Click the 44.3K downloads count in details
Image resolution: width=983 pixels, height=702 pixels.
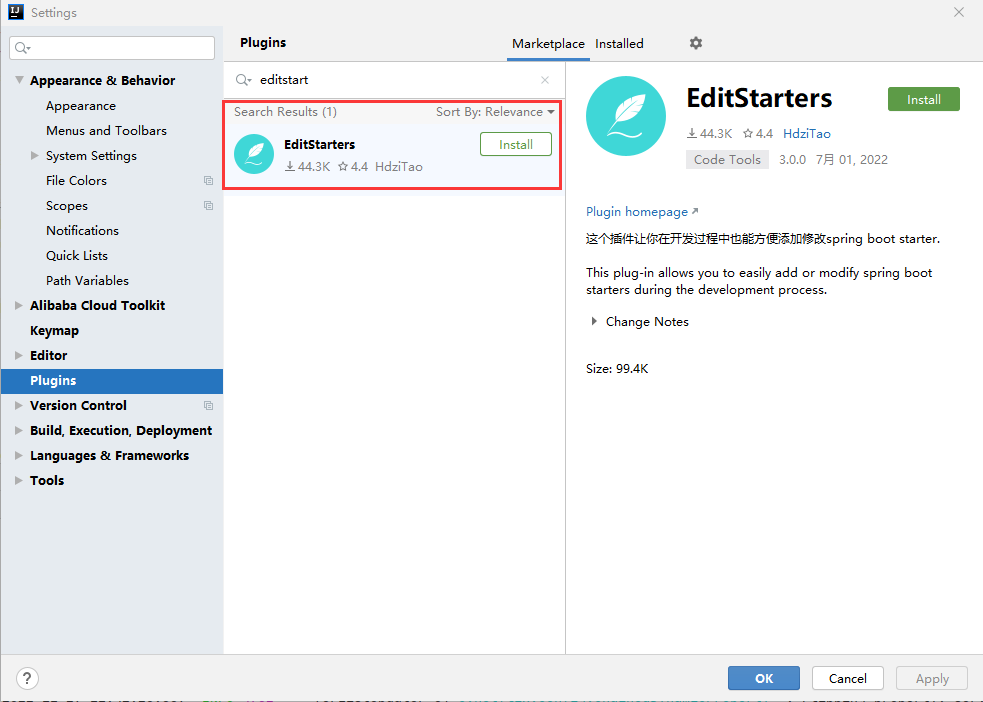click(709, 134)
